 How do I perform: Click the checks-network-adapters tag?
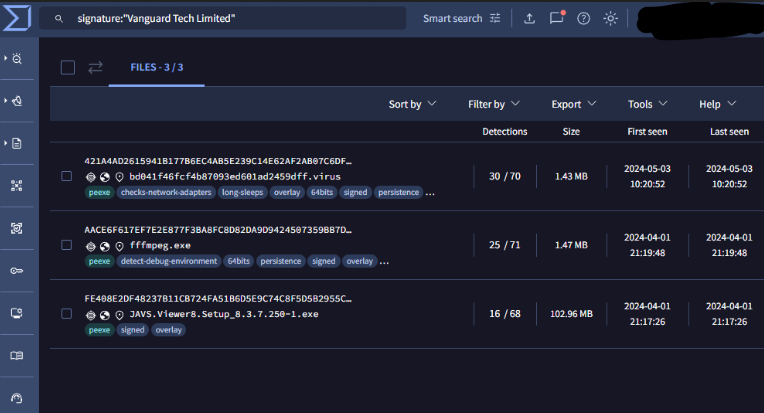pos(166,192)
